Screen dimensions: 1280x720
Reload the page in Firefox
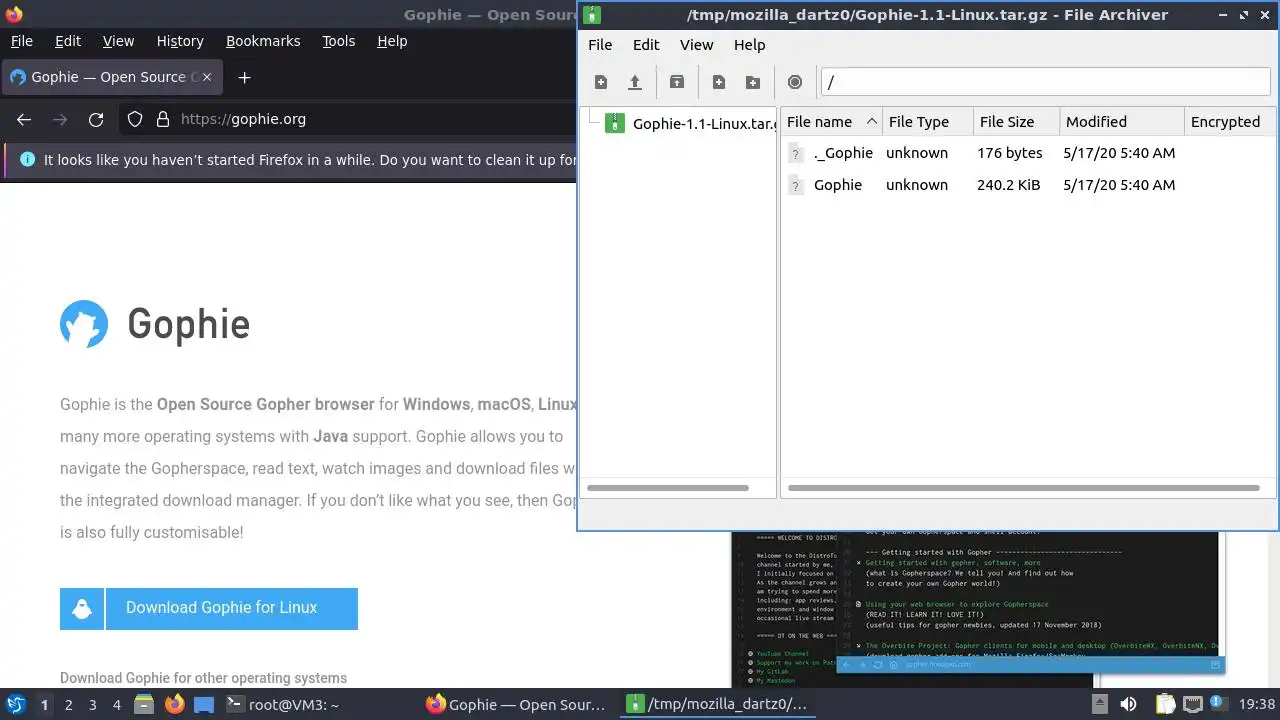tap(96, 119)
